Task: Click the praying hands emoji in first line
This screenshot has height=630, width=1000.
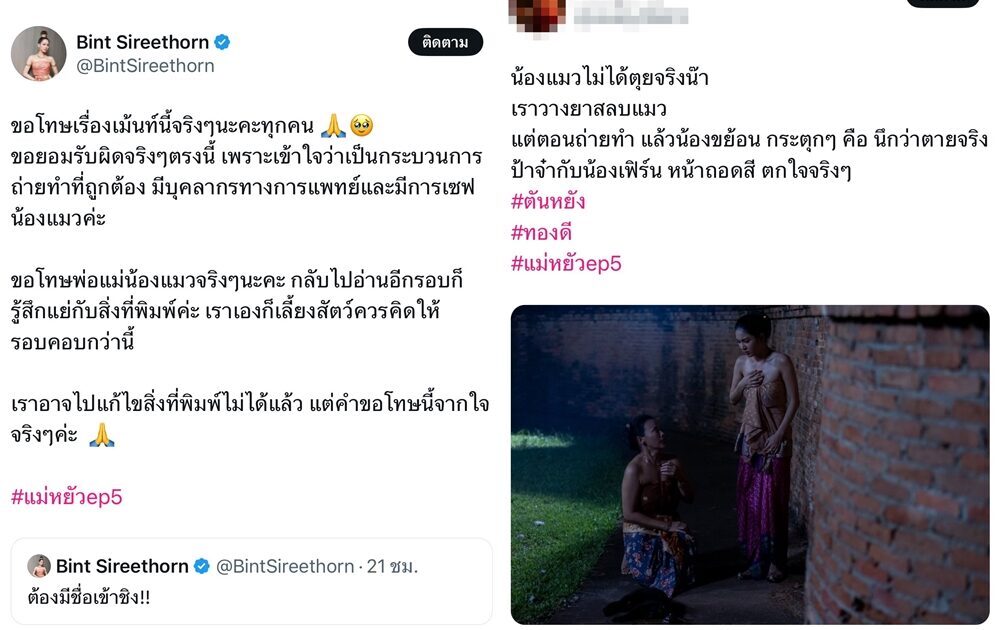Action: tap(333, 126)
